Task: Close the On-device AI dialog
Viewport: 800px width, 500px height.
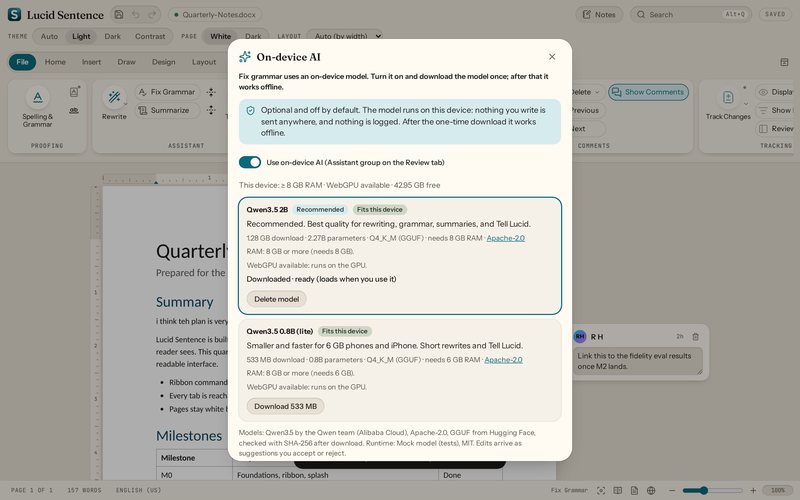Action: pyautogui.click(x=552, y=57)
